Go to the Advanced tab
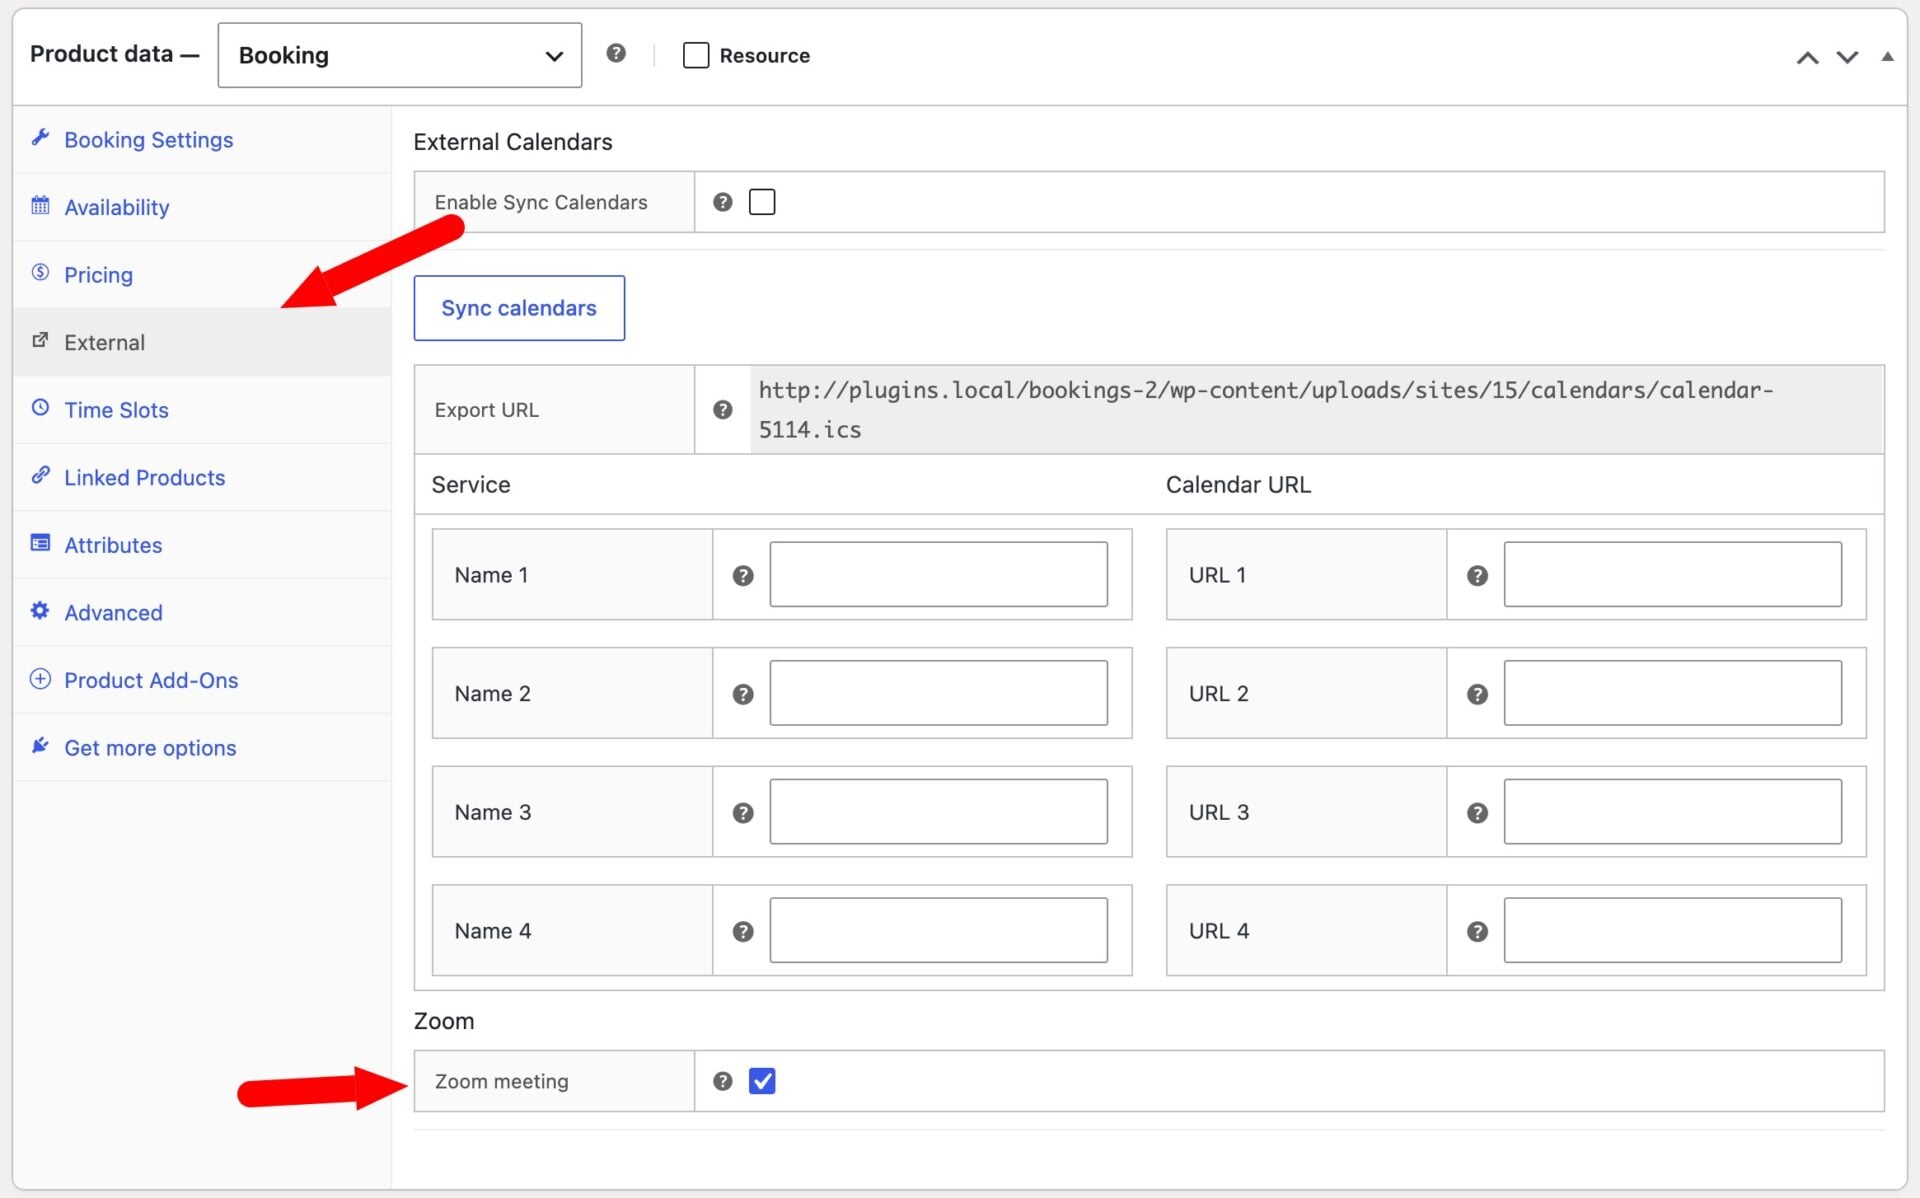This screenshot has height=1198, width=1920. coord(202,613)
